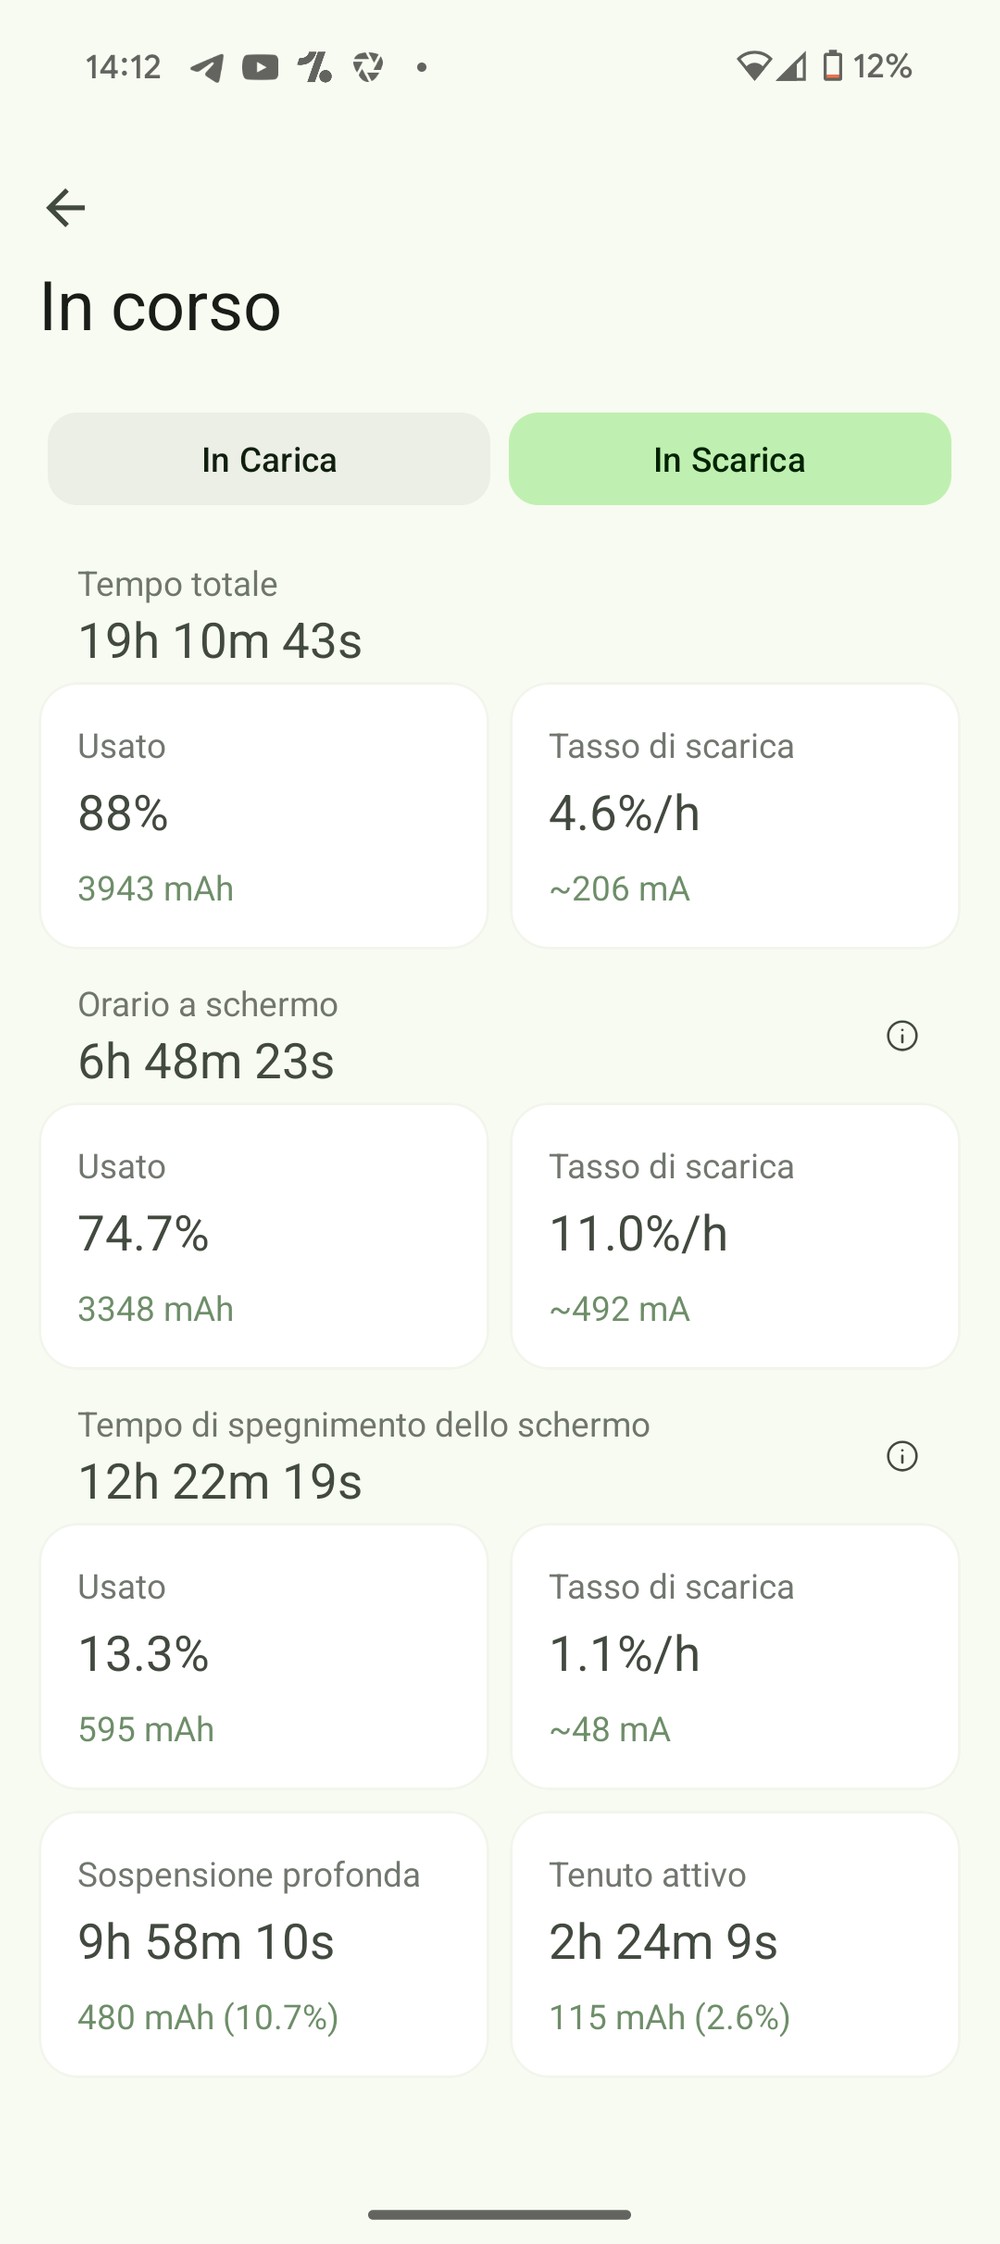Image resolution: width=1000 pixels, height=2244 pixels.
Task: Open info for Orario a schermo
Action: 902,1036
